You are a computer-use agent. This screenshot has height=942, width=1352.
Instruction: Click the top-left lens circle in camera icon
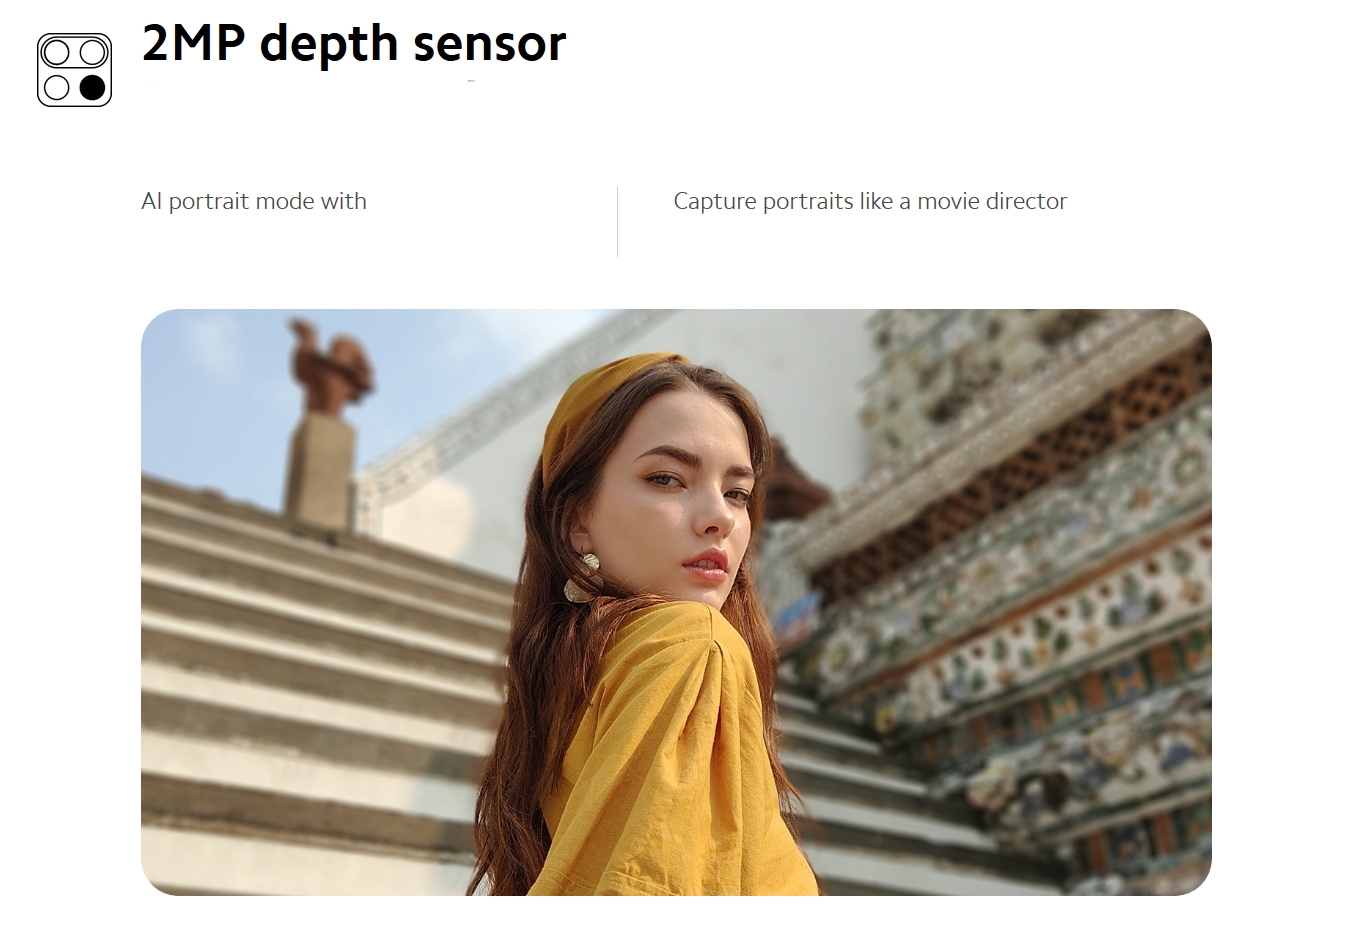pyautogui.click(x=57, y=52)
